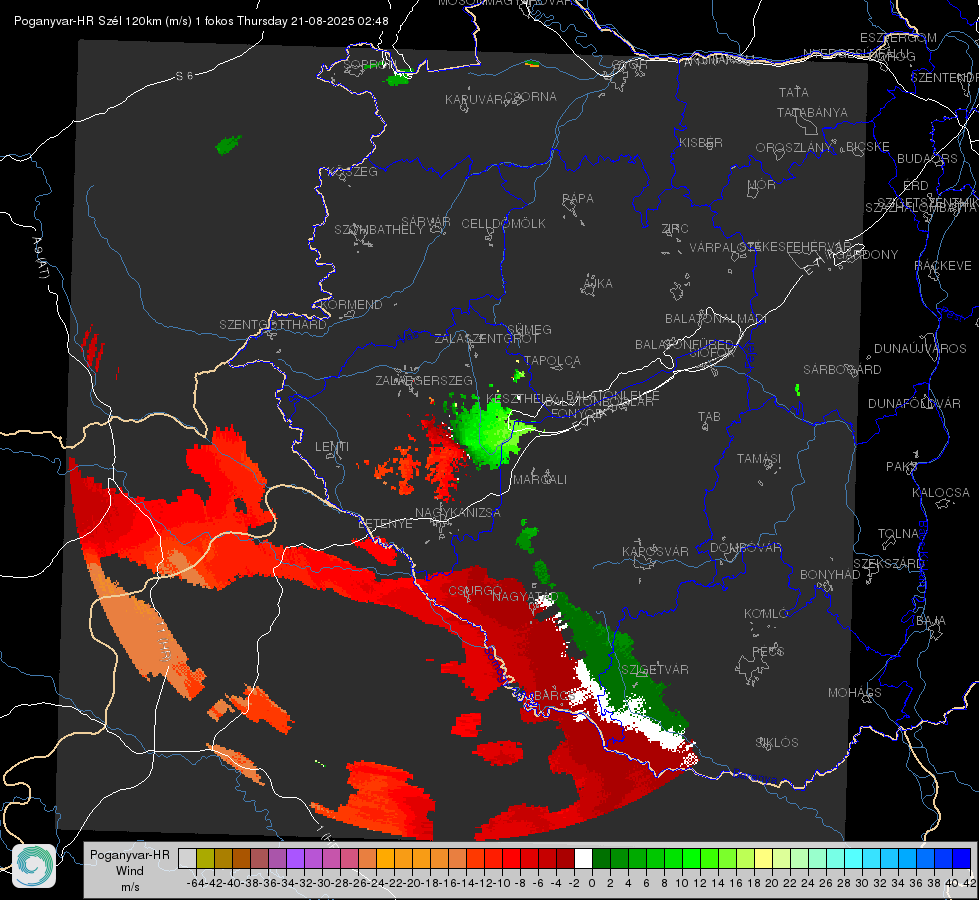Click the BALATONALMADI city label
Viewport: 979px width, 900px height.
(x=716, y=319)
